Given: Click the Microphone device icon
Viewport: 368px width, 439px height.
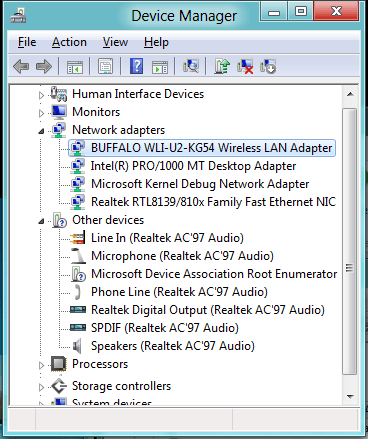Looking at the screenshot, I should (78, 256).
